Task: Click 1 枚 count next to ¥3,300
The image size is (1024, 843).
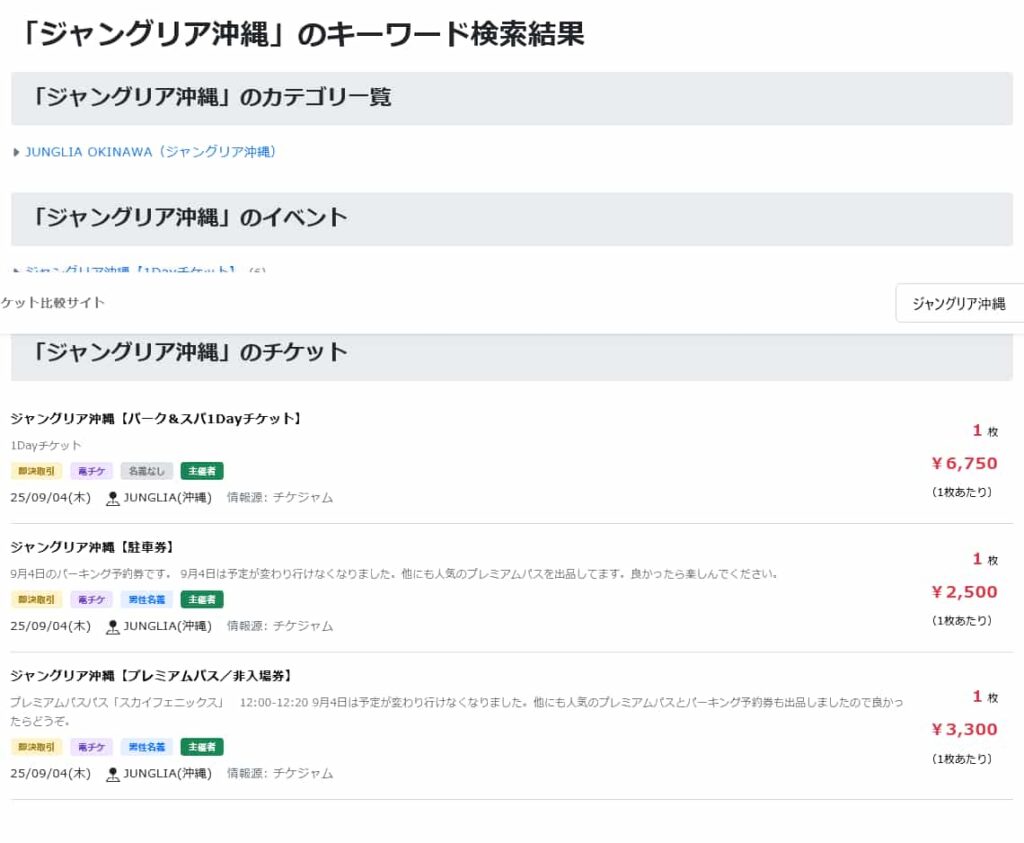Action: [x=985, y=697]
